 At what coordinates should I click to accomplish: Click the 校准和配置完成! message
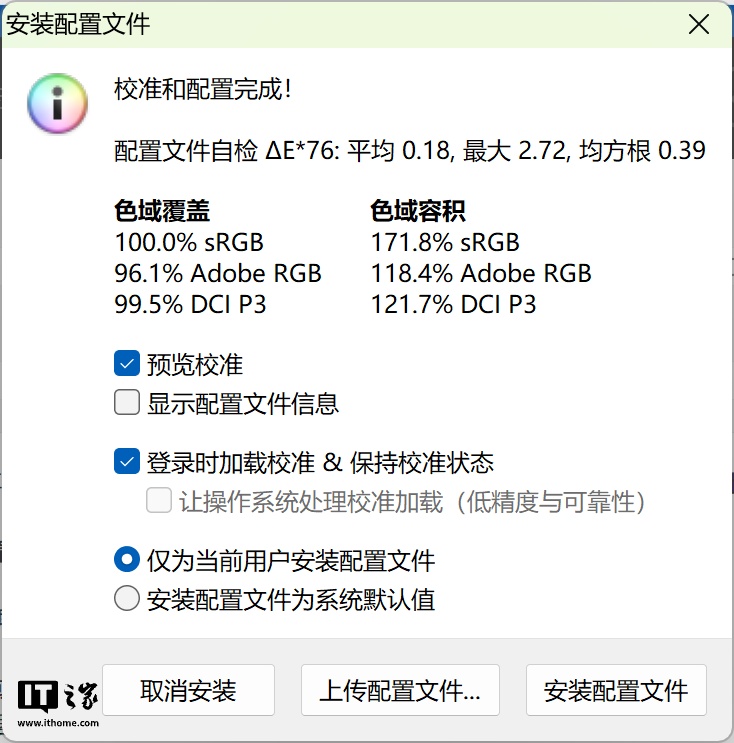click(x=203, y=90)
